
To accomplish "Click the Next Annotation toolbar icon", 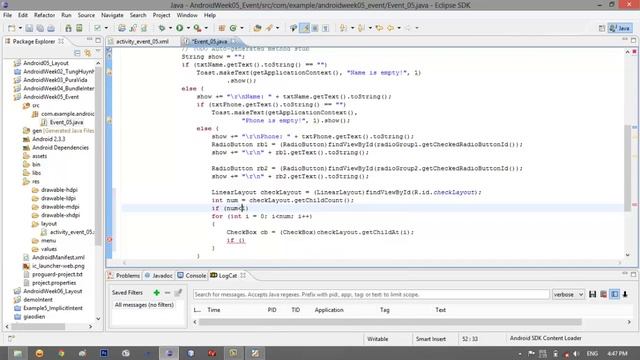I will [x=343, y=28].
